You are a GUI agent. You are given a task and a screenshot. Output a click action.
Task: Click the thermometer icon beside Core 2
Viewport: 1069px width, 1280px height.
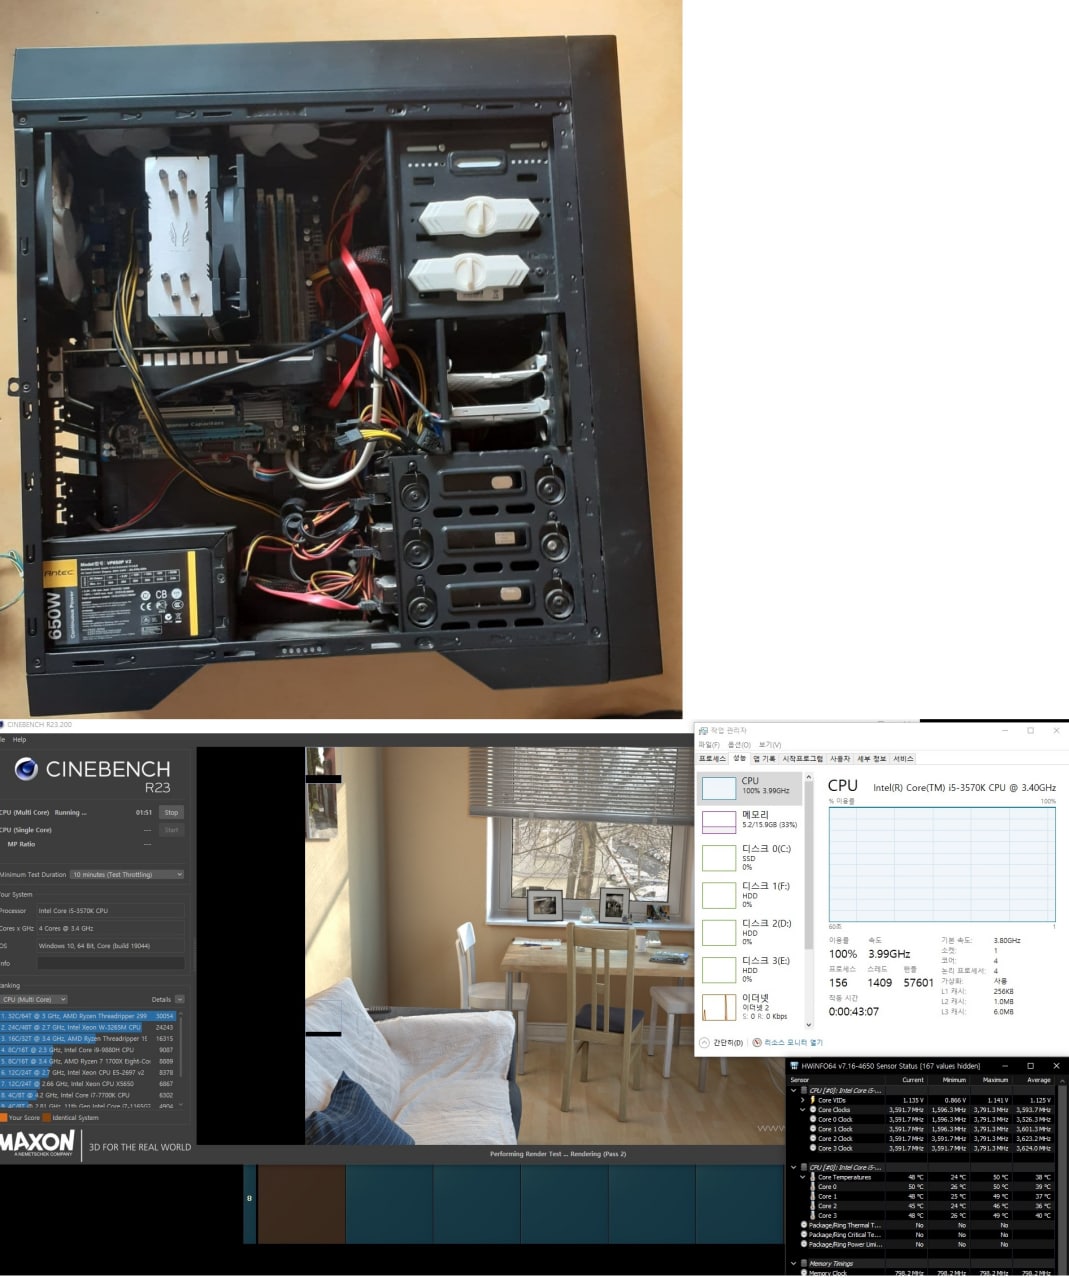pyautogui.click(x=813, y=1206)
